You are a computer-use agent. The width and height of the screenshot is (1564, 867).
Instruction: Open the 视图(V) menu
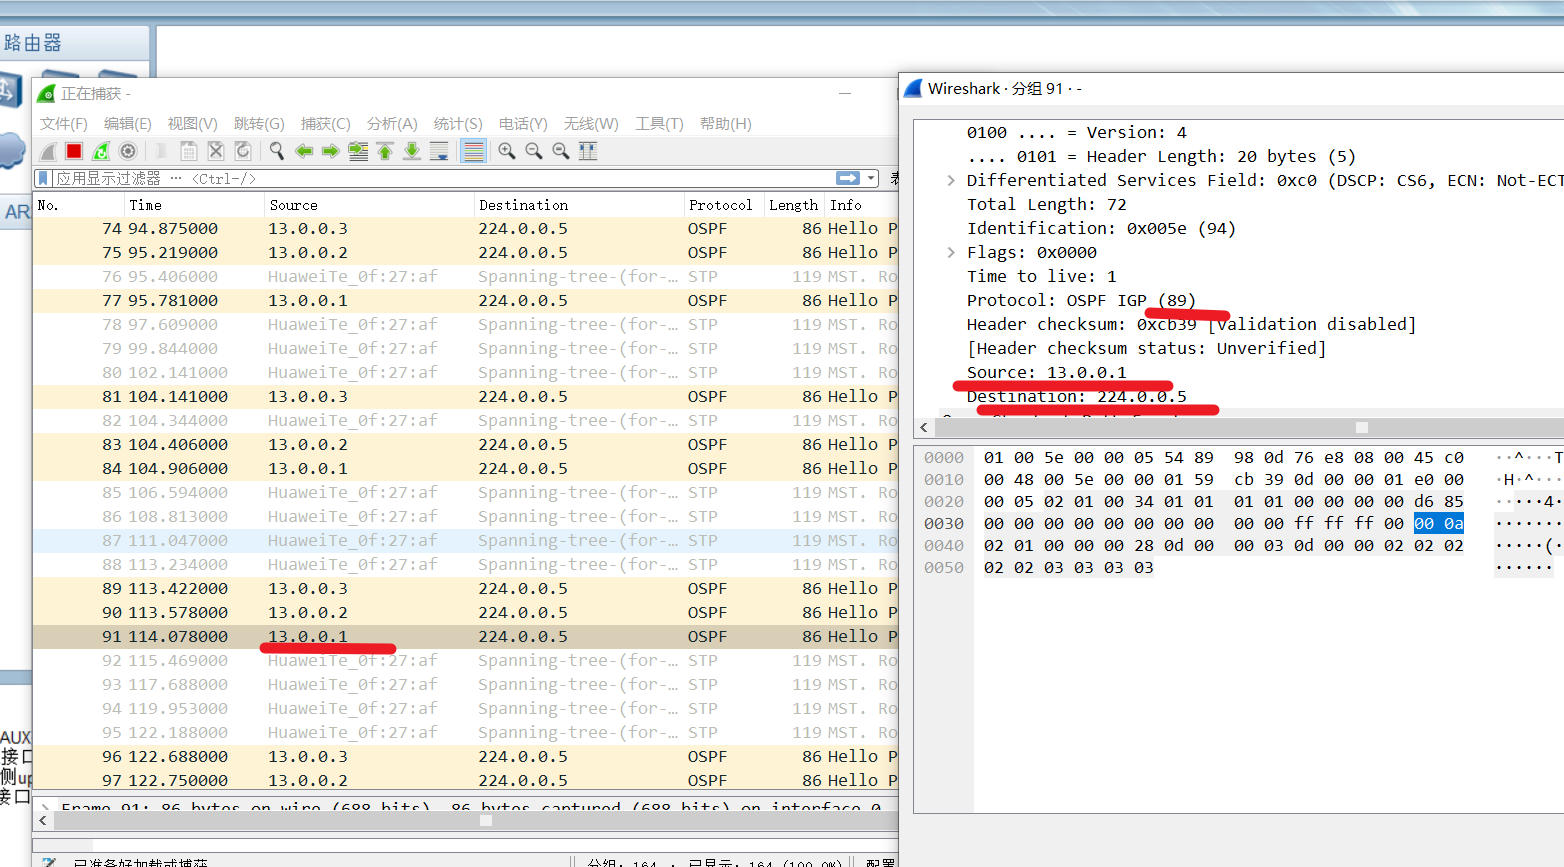(x=193, y=123)
